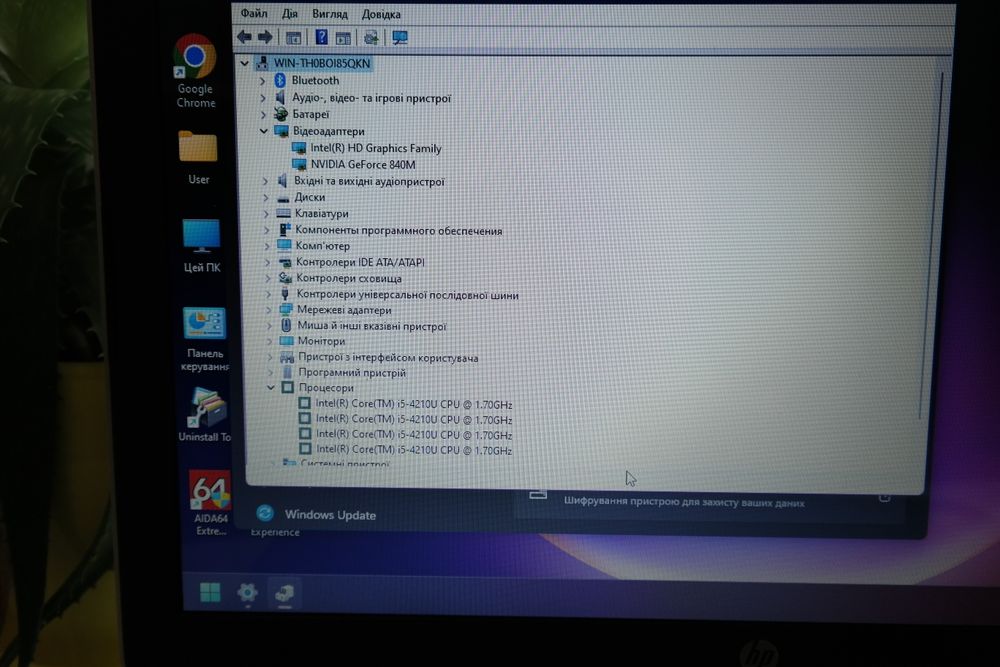The image size is (1000, 667).
Task: Expand the Bluetooth category
Action: point(262,81)
